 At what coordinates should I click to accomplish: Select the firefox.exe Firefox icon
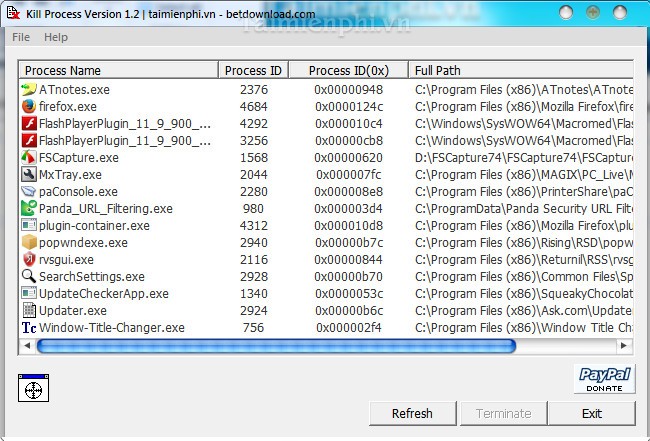pyautogui.click(x=29, y=107)
